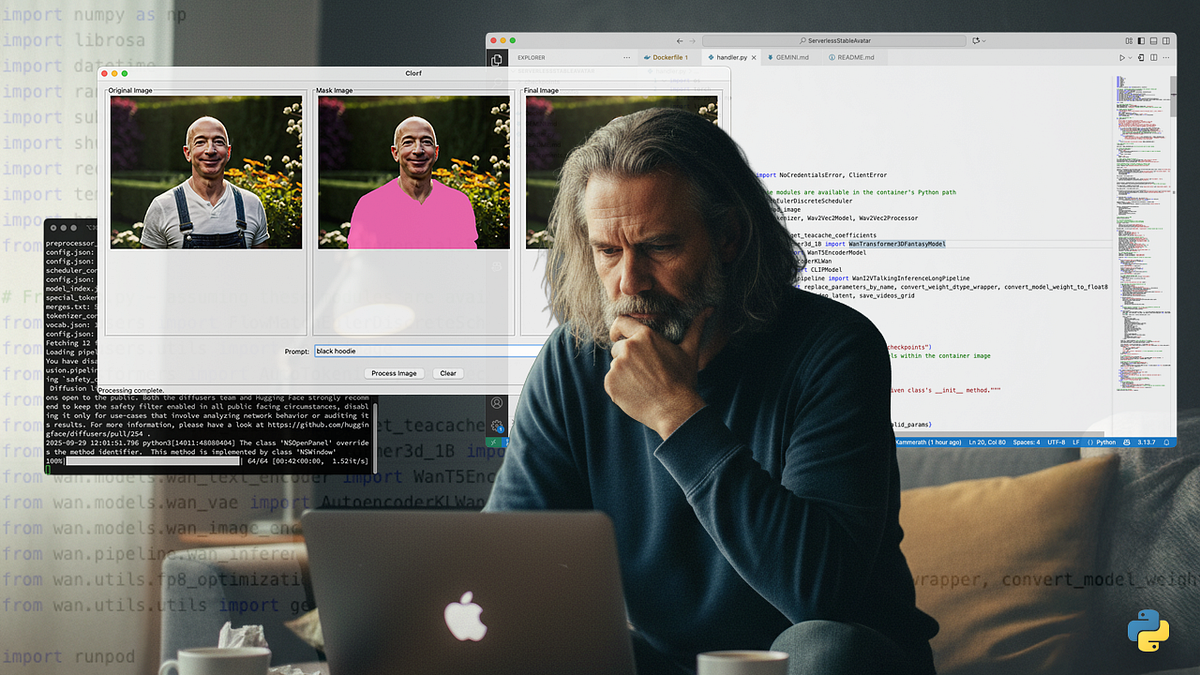The width and height of the screenshot is (1200, 675).
Task: Customize layout icon in VS Code title bar
Action: pos(1129,41)
